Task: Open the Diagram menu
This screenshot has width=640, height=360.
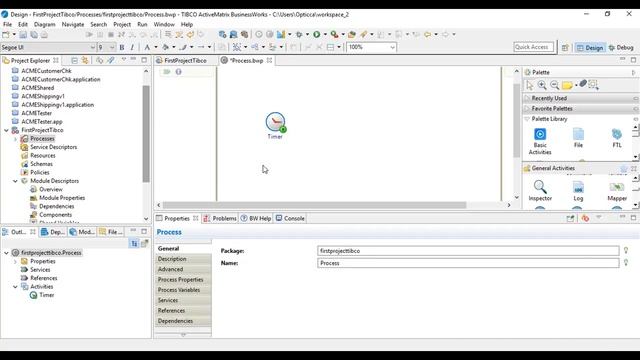Action: [44, 24]
